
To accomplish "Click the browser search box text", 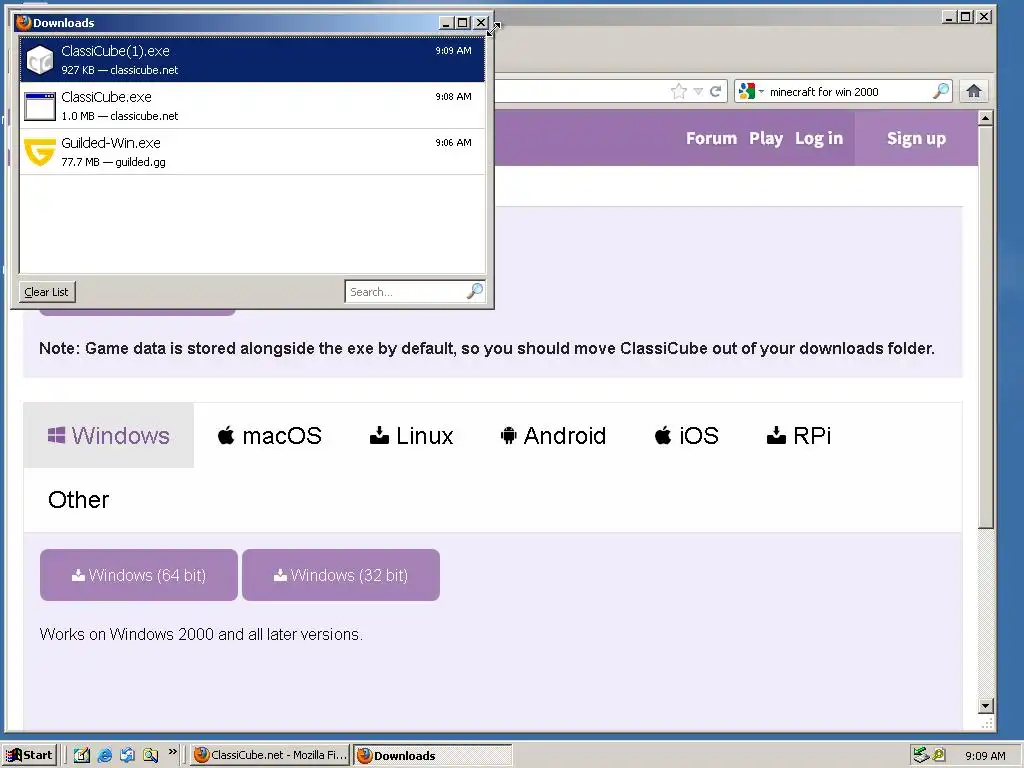I will (x=824, y=91).
